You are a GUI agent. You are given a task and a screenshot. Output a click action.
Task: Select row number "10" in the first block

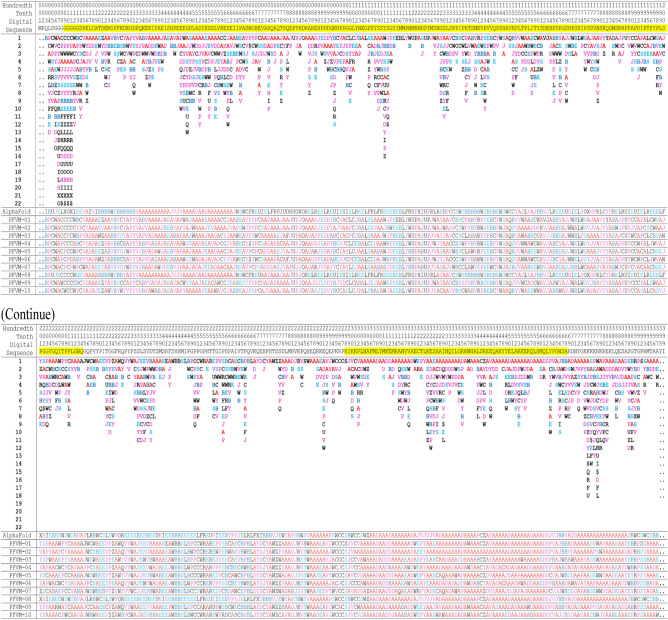(x=18, y=109)
